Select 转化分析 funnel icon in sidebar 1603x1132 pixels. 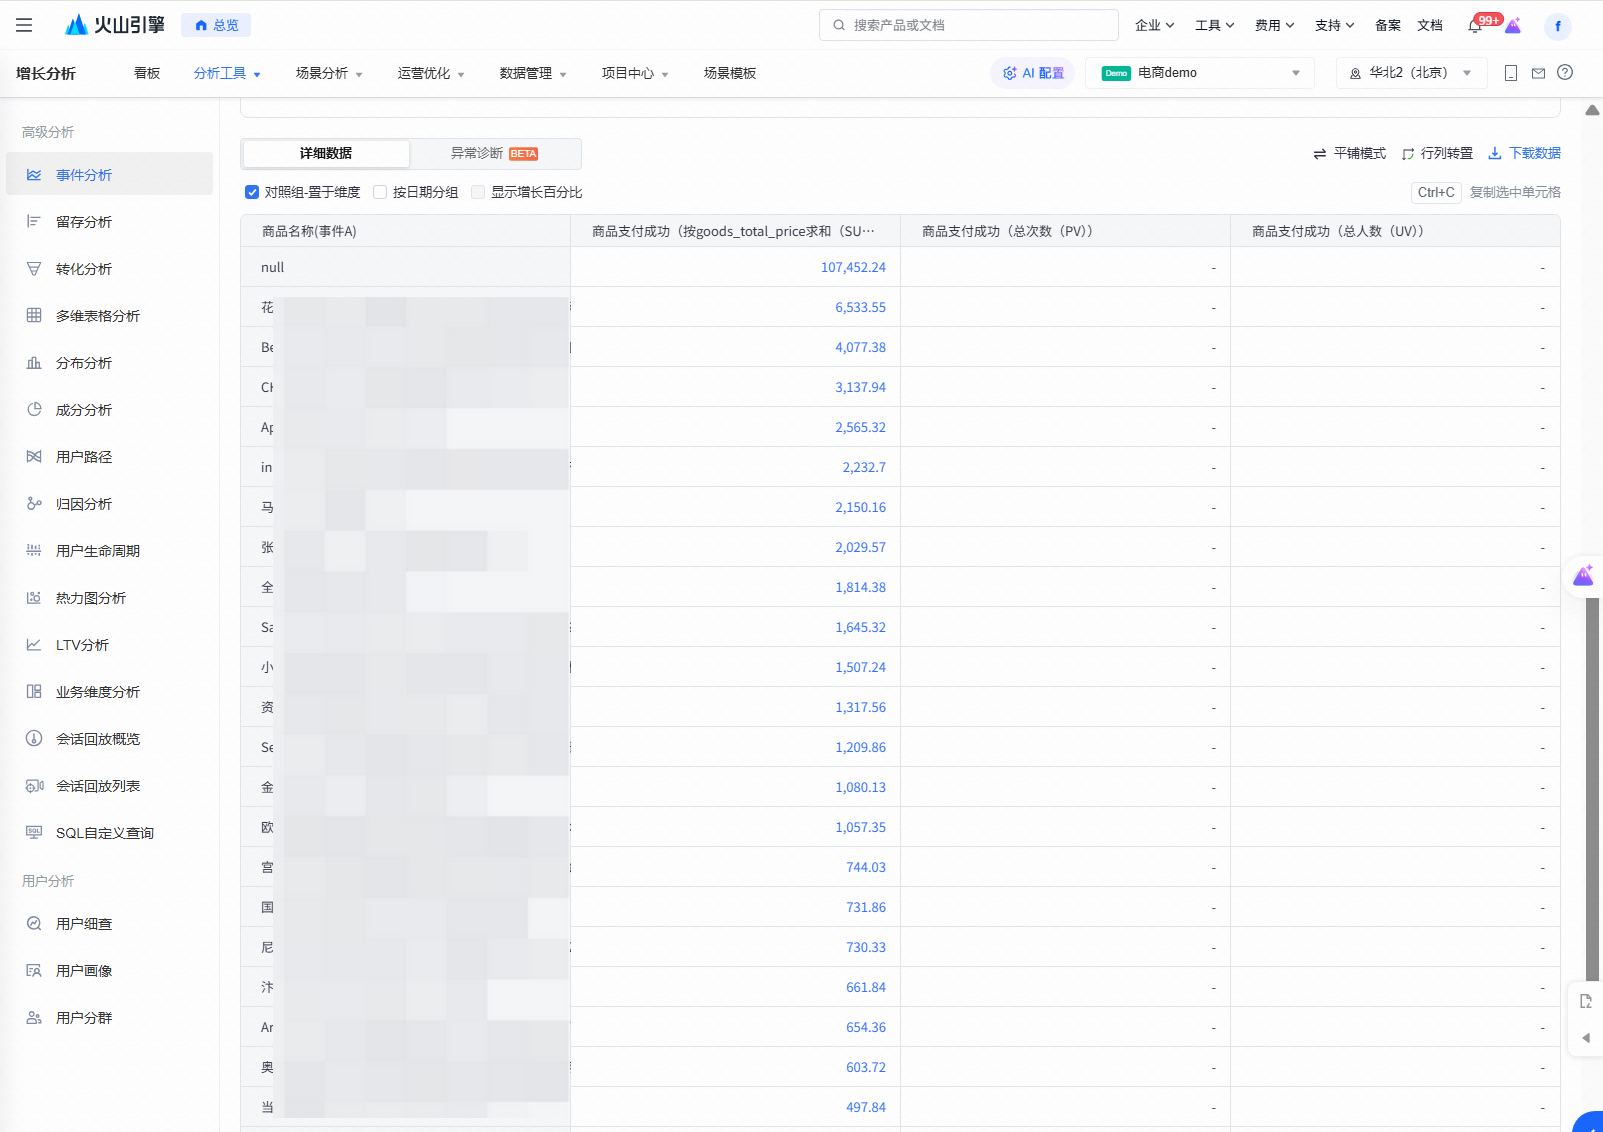coord(34,269)
